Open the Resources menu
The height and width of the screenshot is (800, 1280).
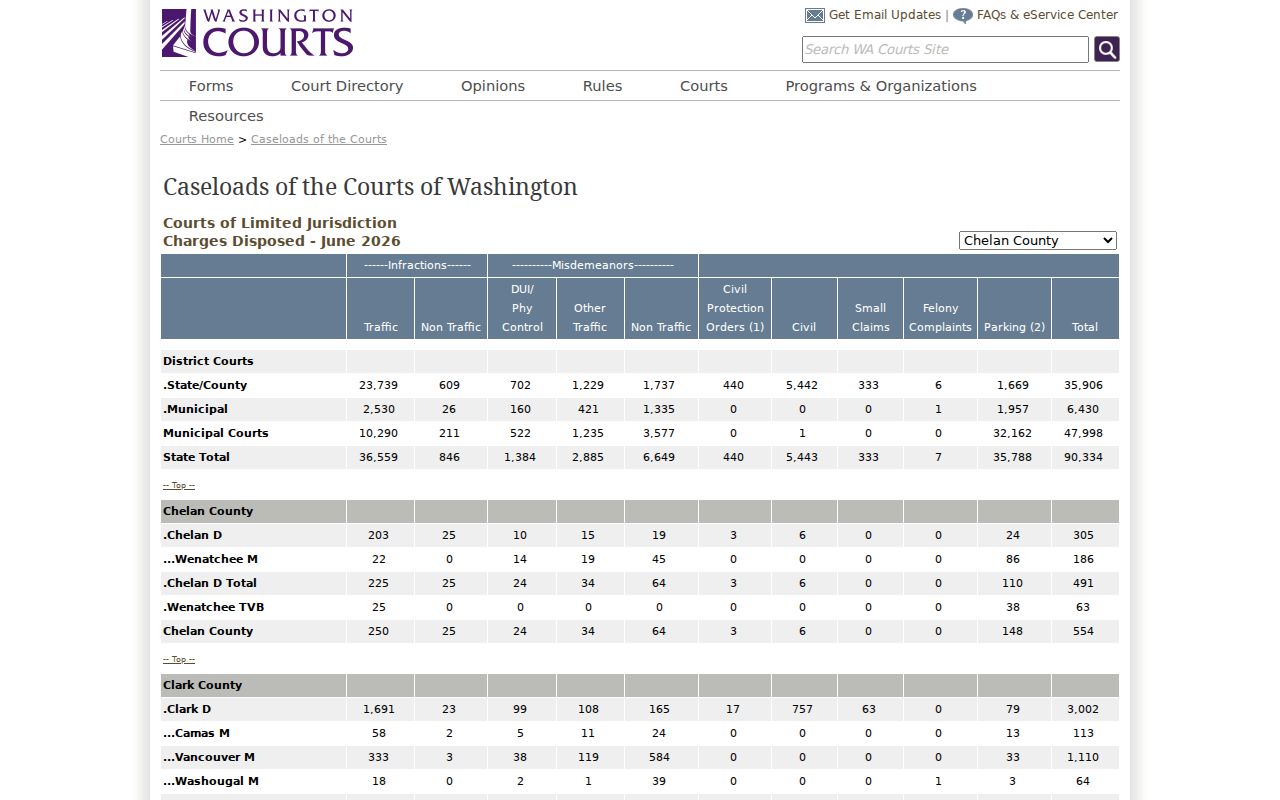(226, 116)
